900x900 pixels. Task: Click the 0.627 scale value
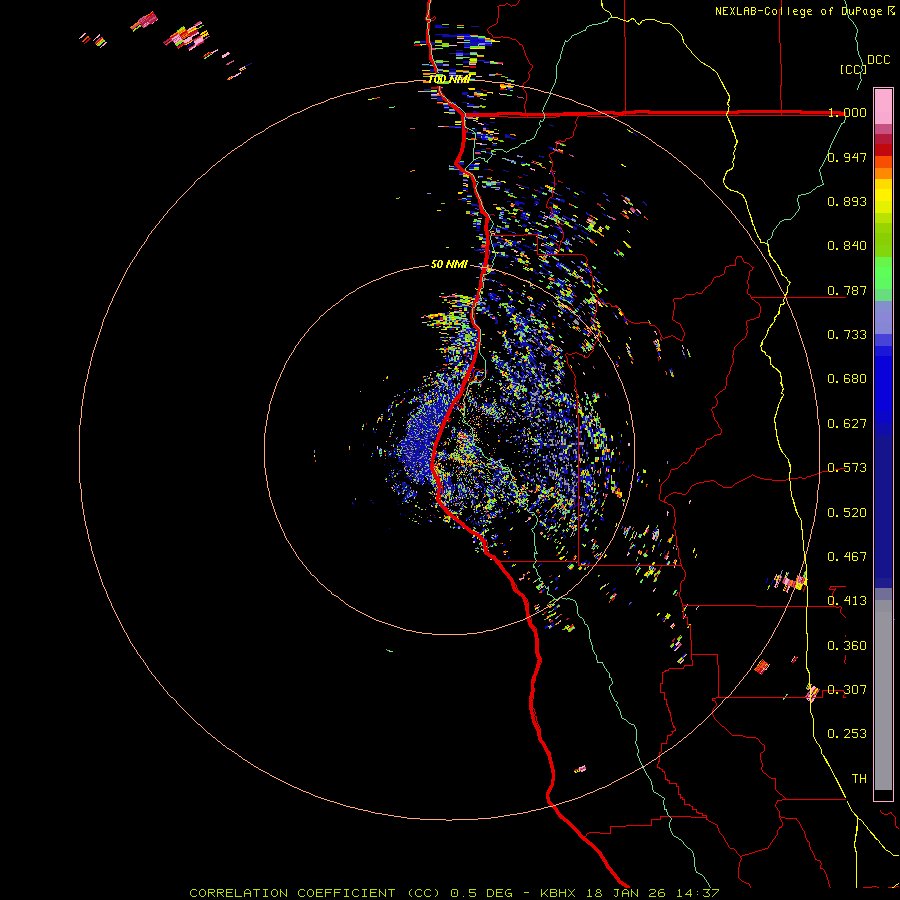[847, 424]
